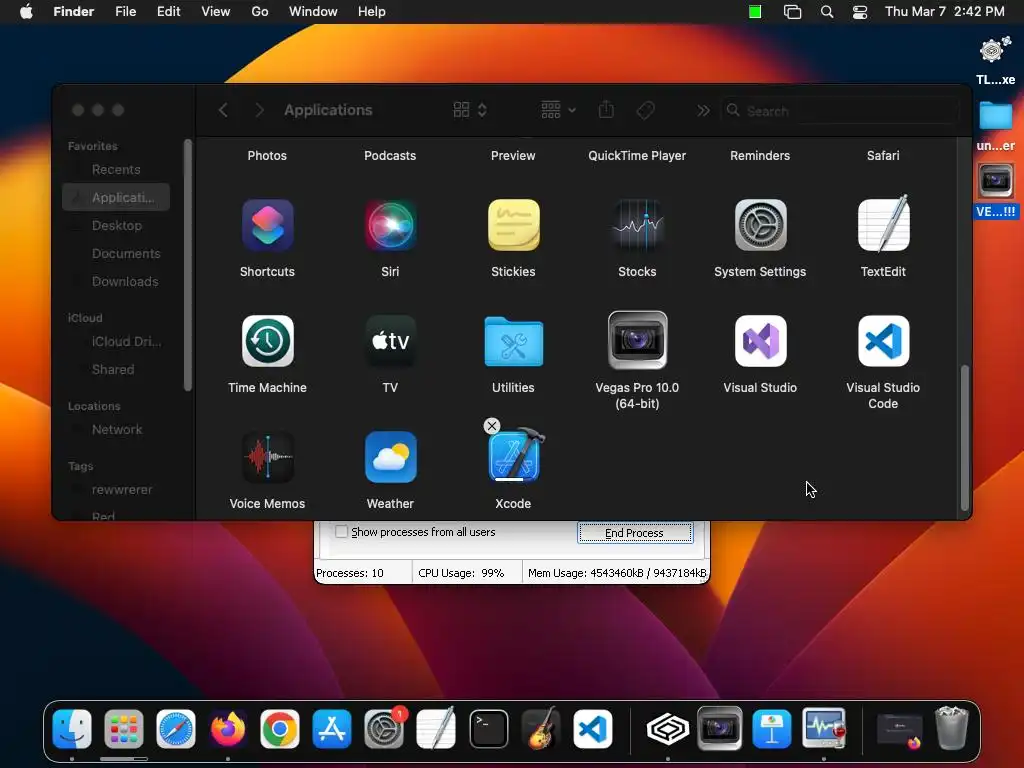Open Launchpad from the Dock

(123, 729)
